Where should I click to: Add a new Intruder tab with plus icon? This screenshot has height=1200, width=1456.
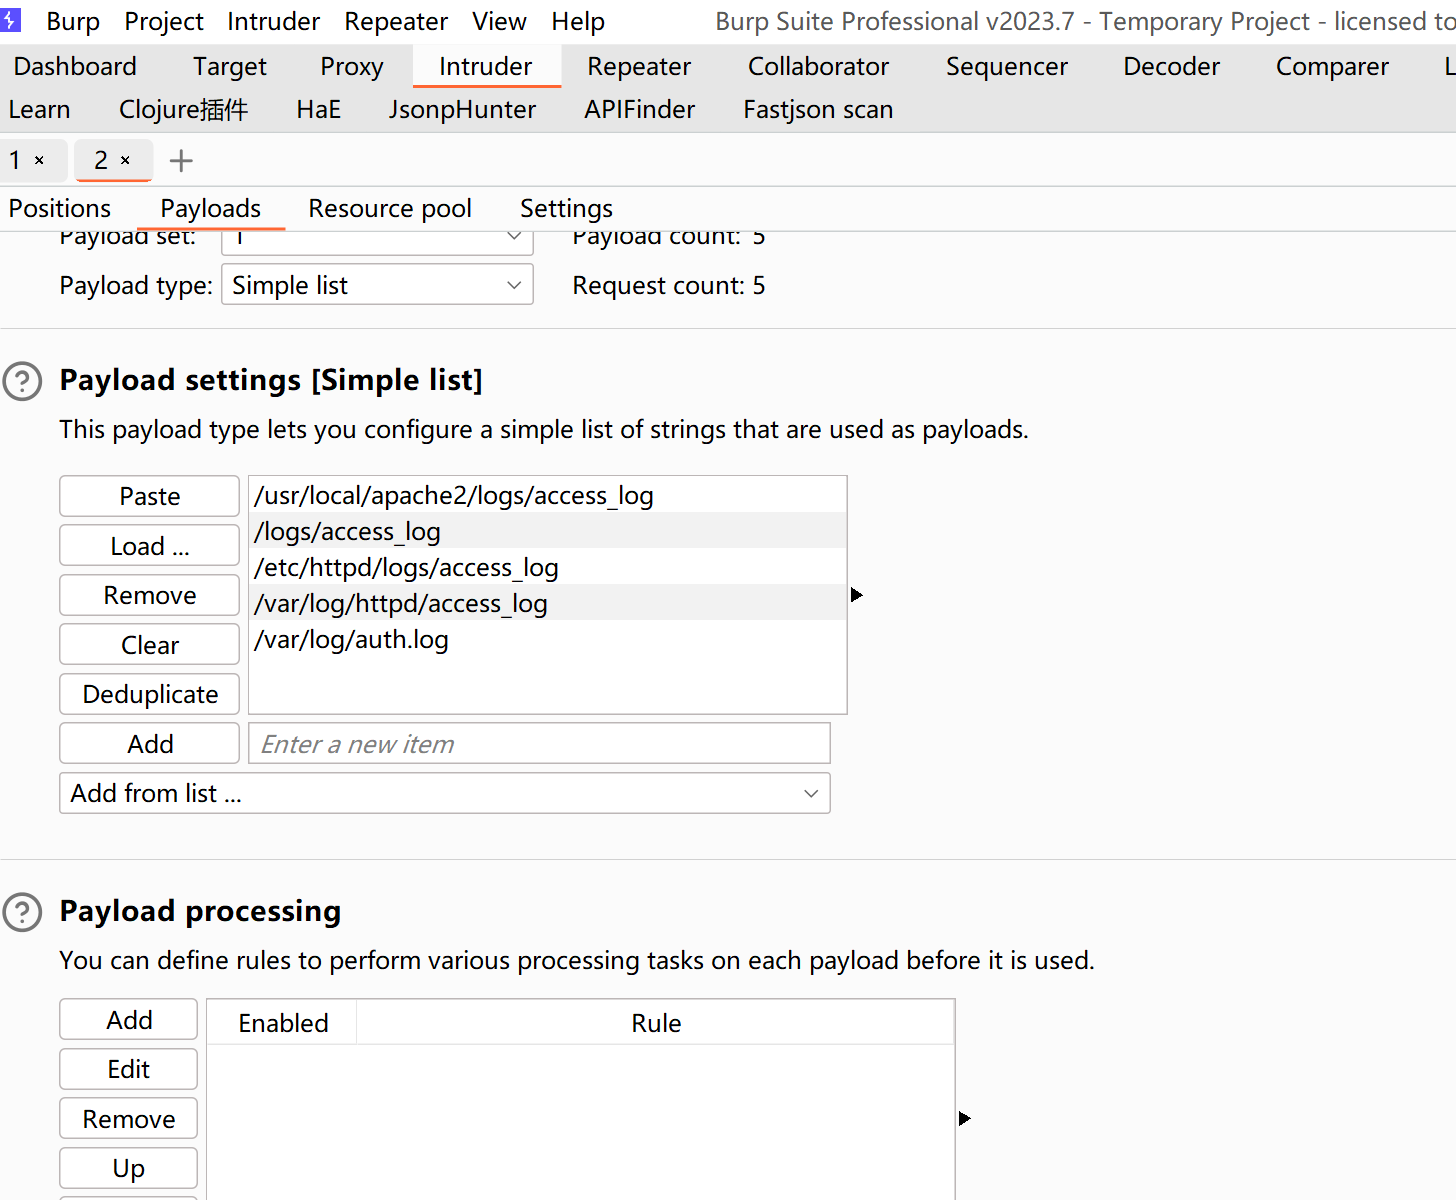point(181,160)
